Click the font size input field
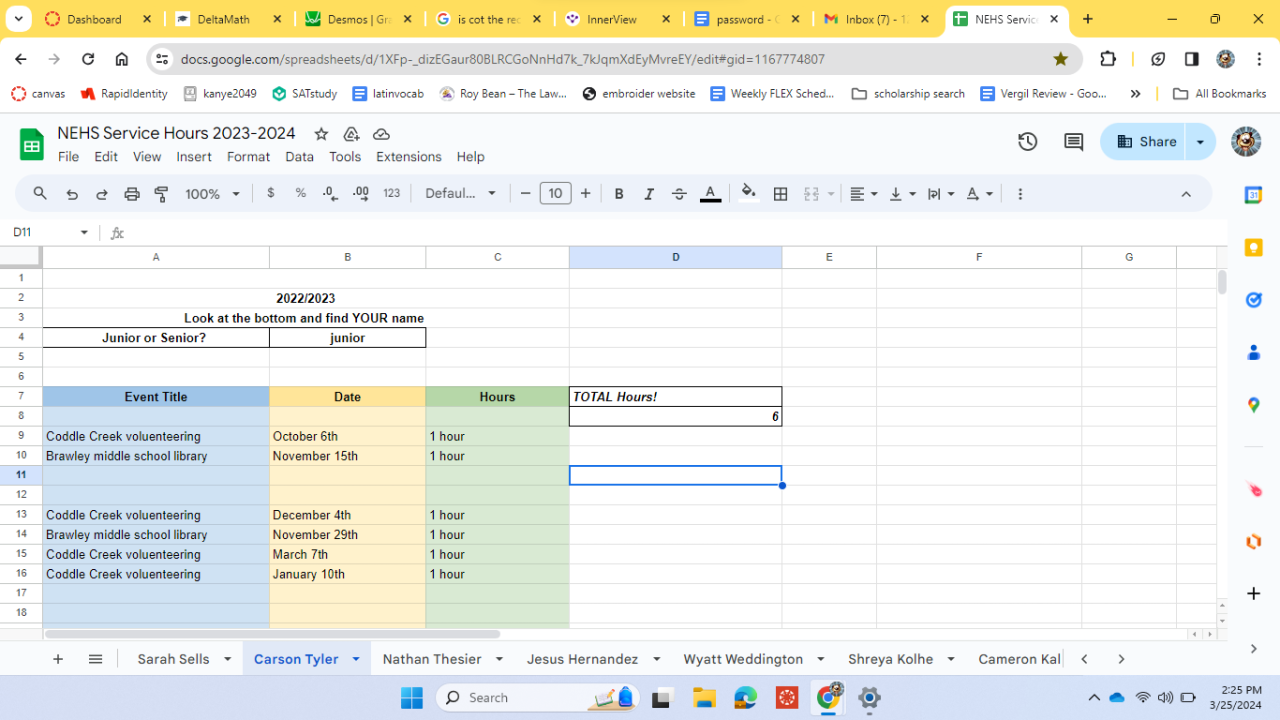The image size is (1280, 720). coord(555,194)
